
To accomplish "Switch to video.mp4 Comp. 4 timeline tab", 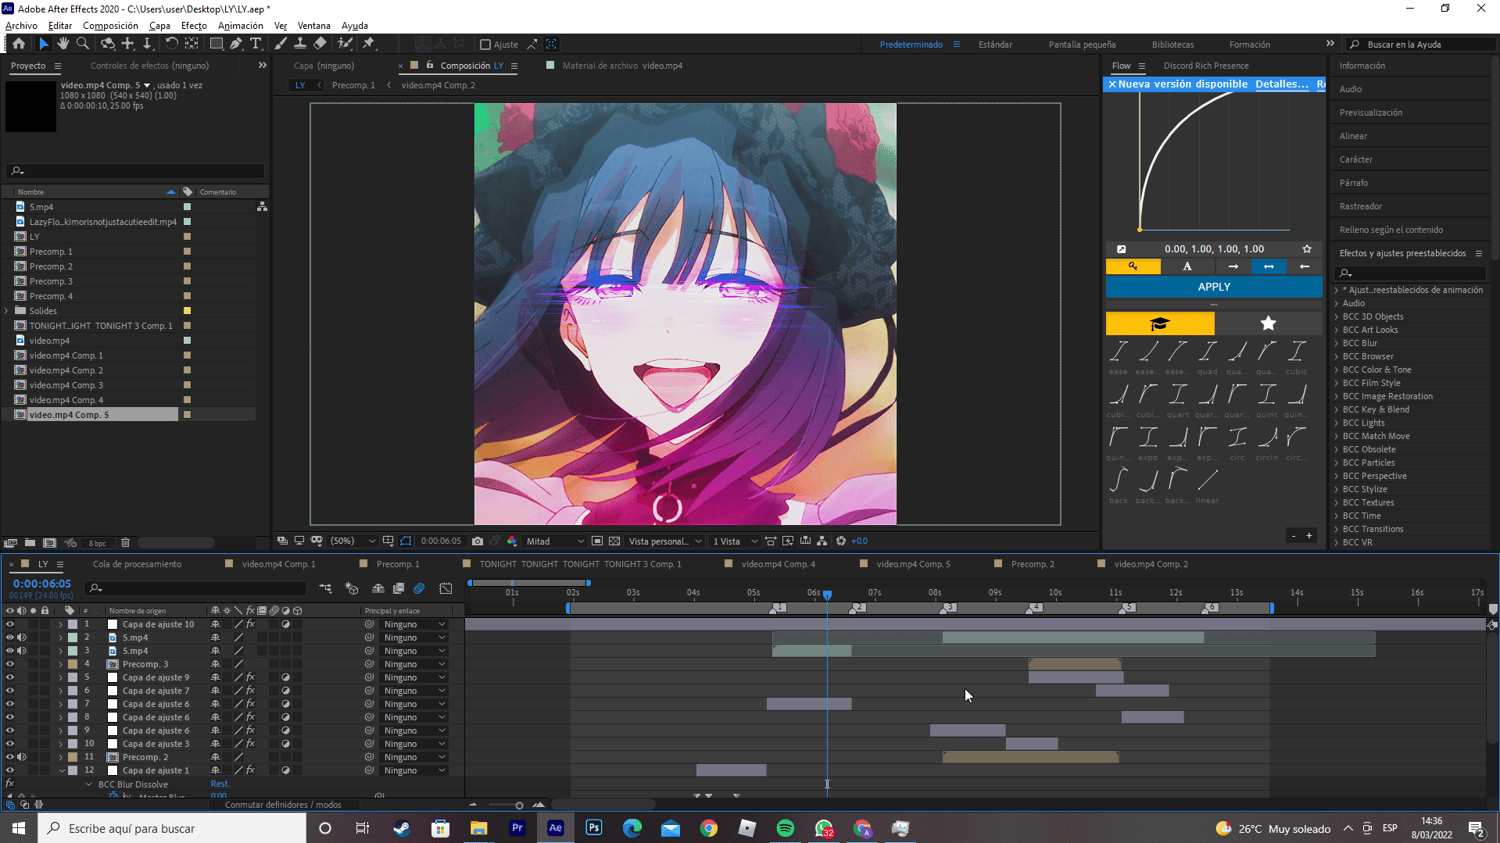I will click(777, 564).
